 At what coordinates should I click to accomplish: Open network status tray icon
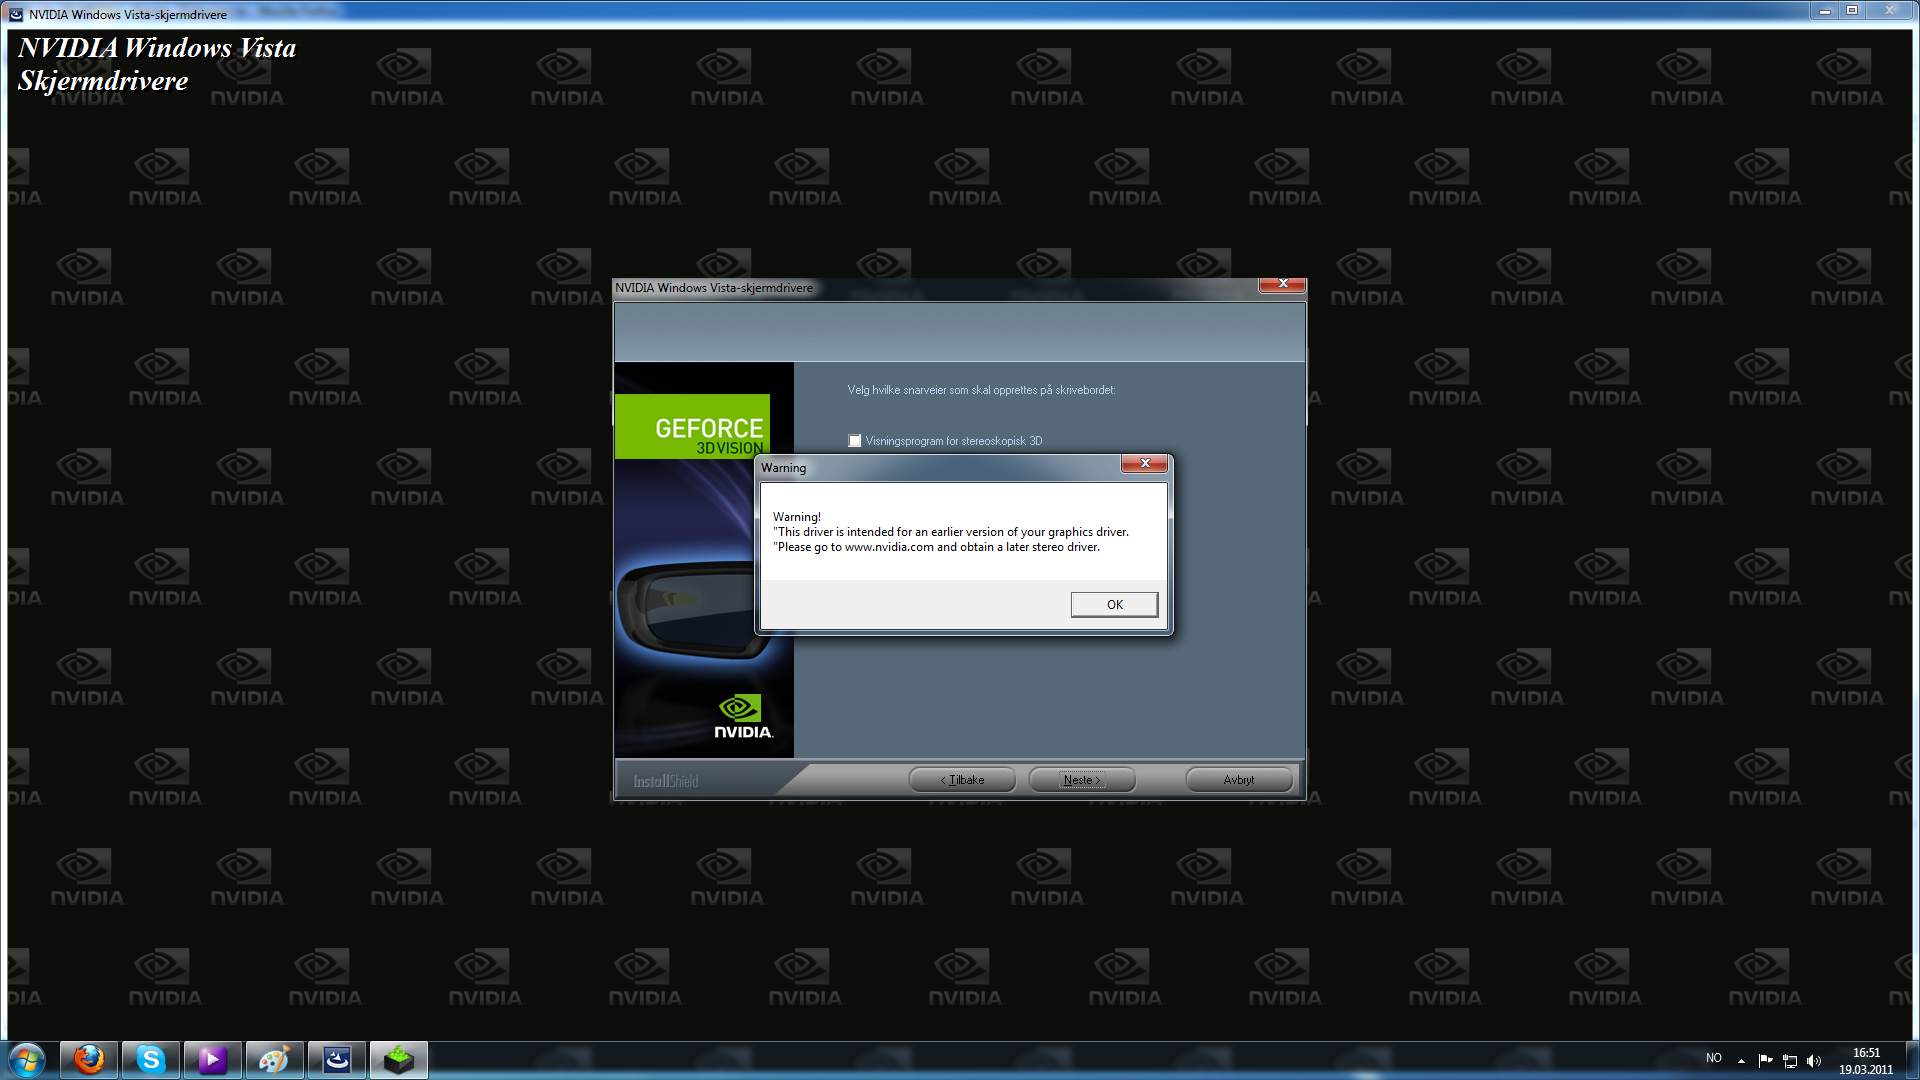1790,1061
